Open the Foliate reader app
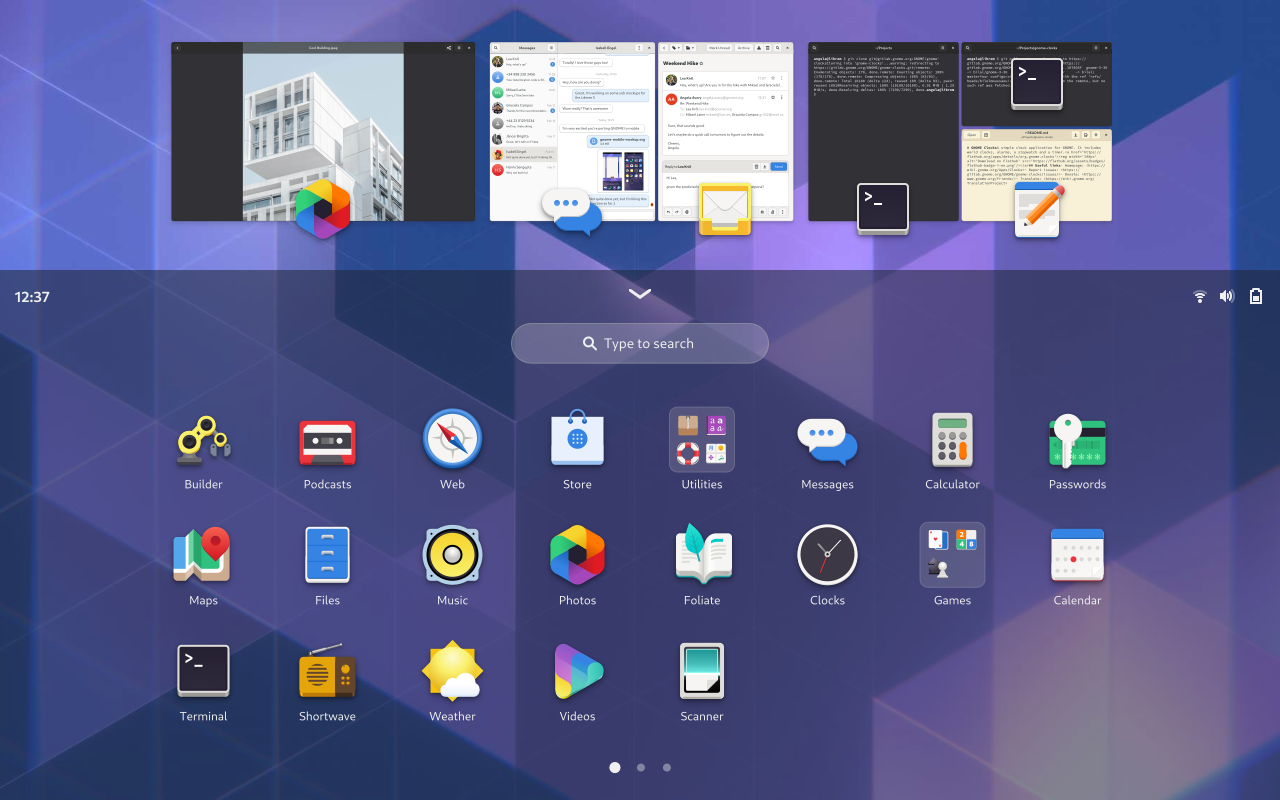Screen dimensions: 1280x800 click(702, 556)
